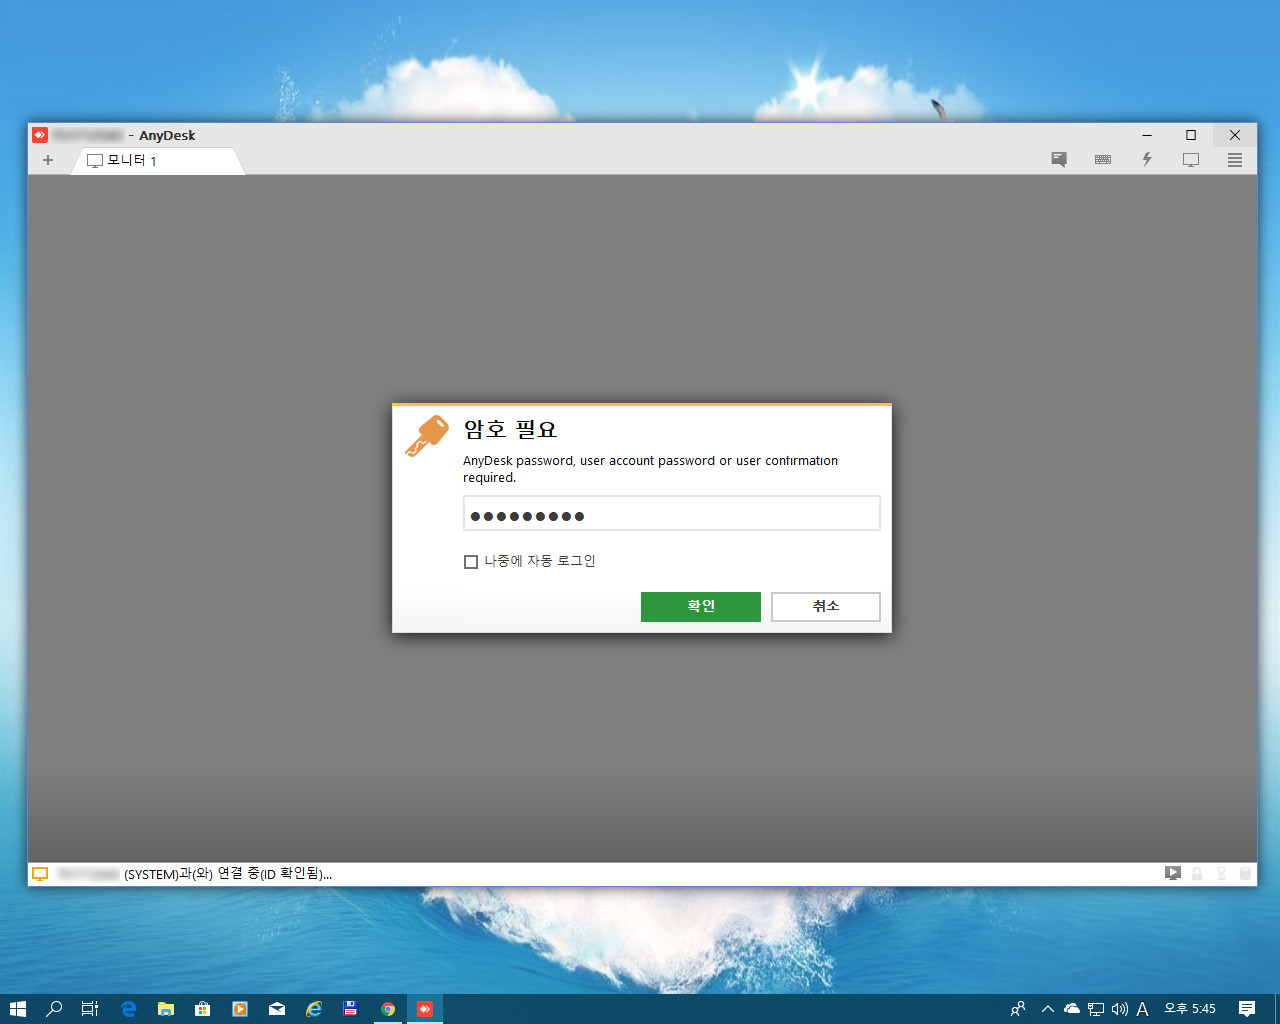The height and width of the screenshot is (1024, 1280).
Task: Click the hourglass icon in status bar
Action: 1221,873
